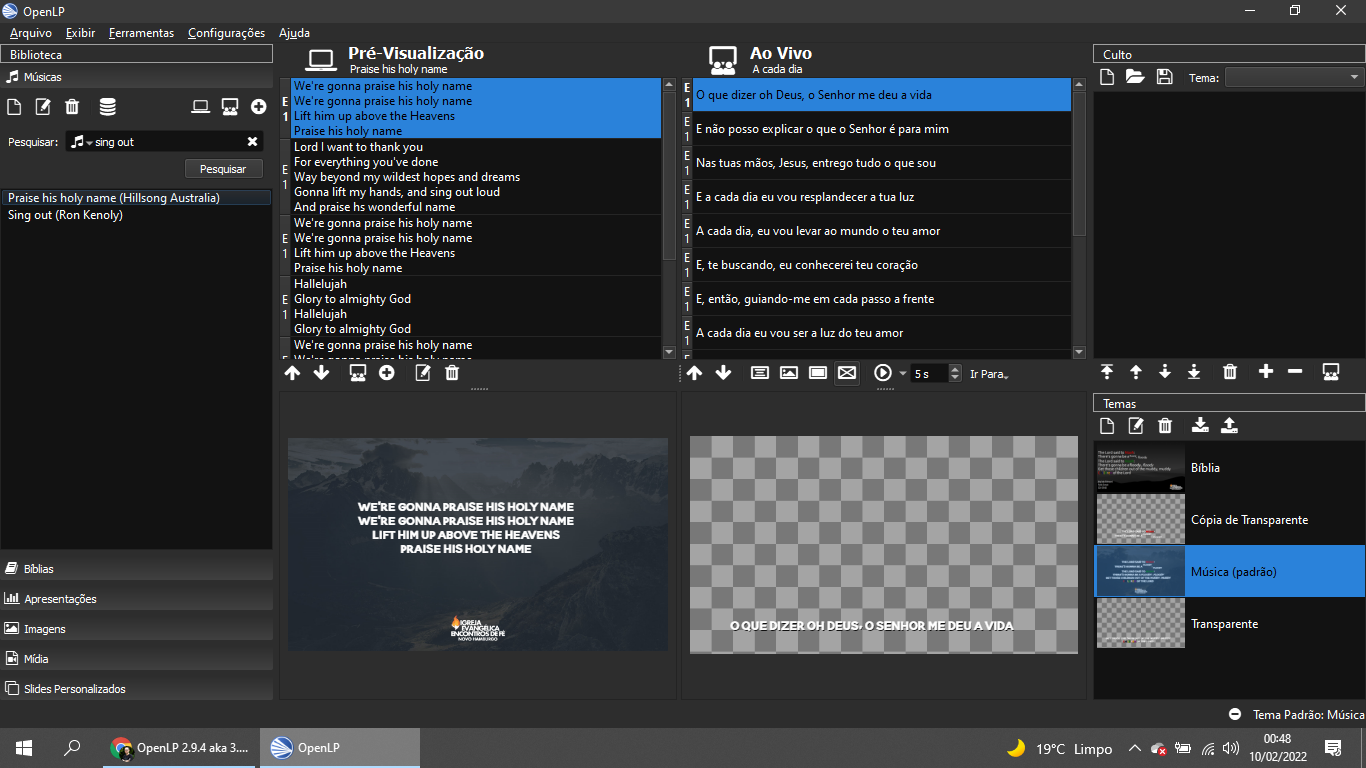Image resolution: width=1366 pixels, height=768 pixels.
Task: Select the Bíblia theme thumbnail
Action: coord(1140,467)
